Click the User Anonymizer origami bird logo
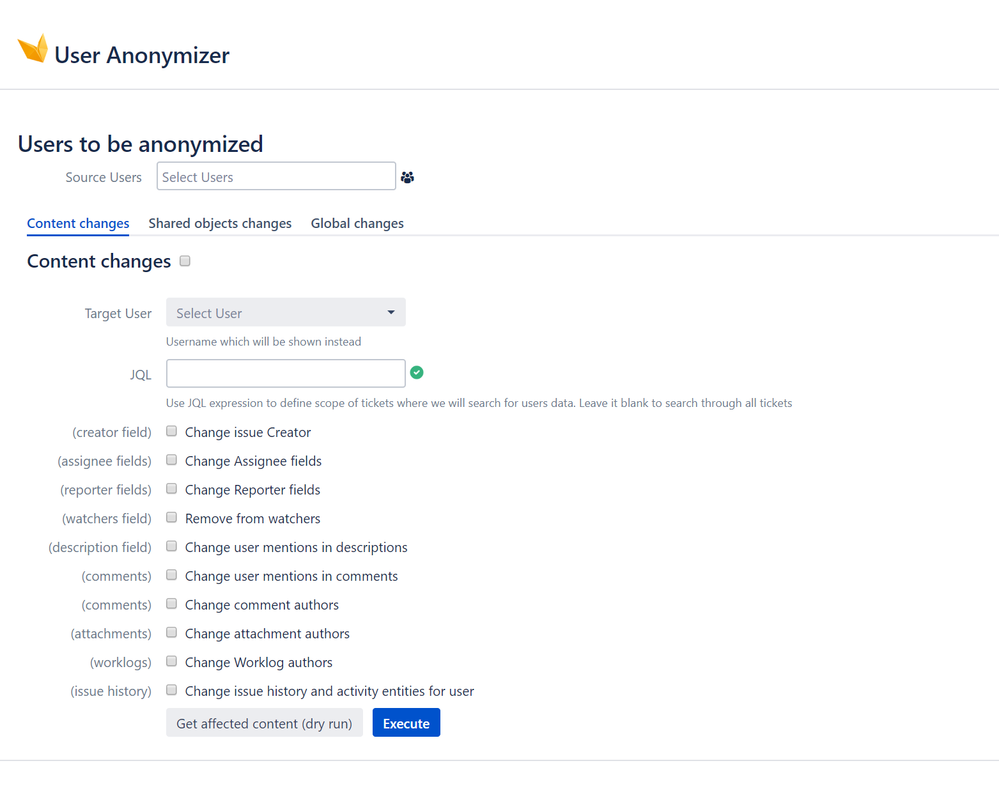The width and height of the screenshot is (999, 796). (x=32, y=48)
